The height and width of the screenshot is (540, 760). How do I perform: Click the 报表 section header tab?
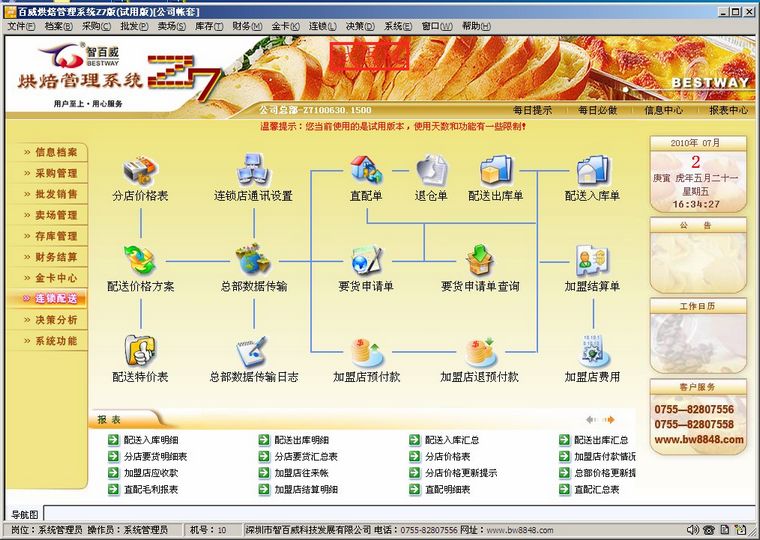pos(109,420)
